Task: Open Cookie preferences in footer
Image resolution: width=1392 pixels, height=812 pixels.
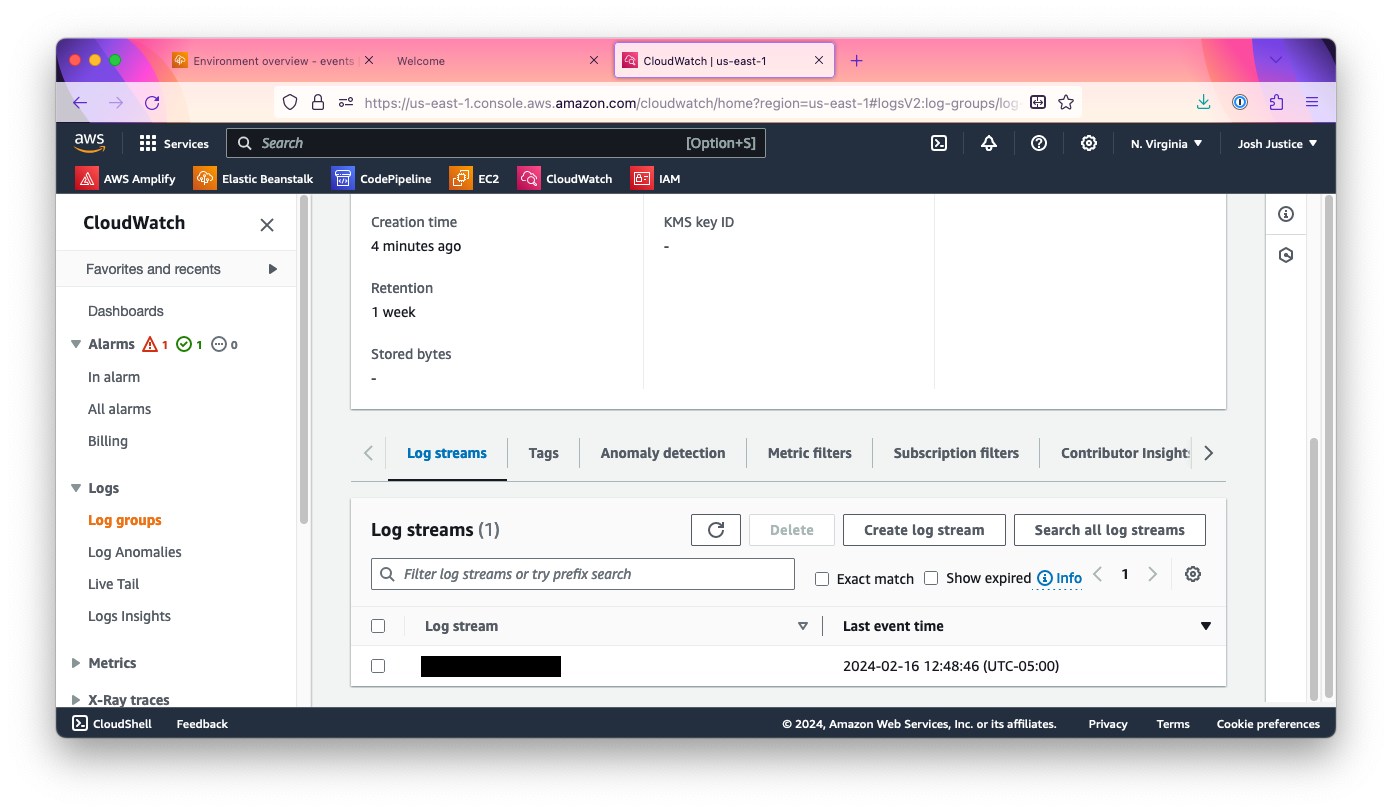Action: point(1268,724)
